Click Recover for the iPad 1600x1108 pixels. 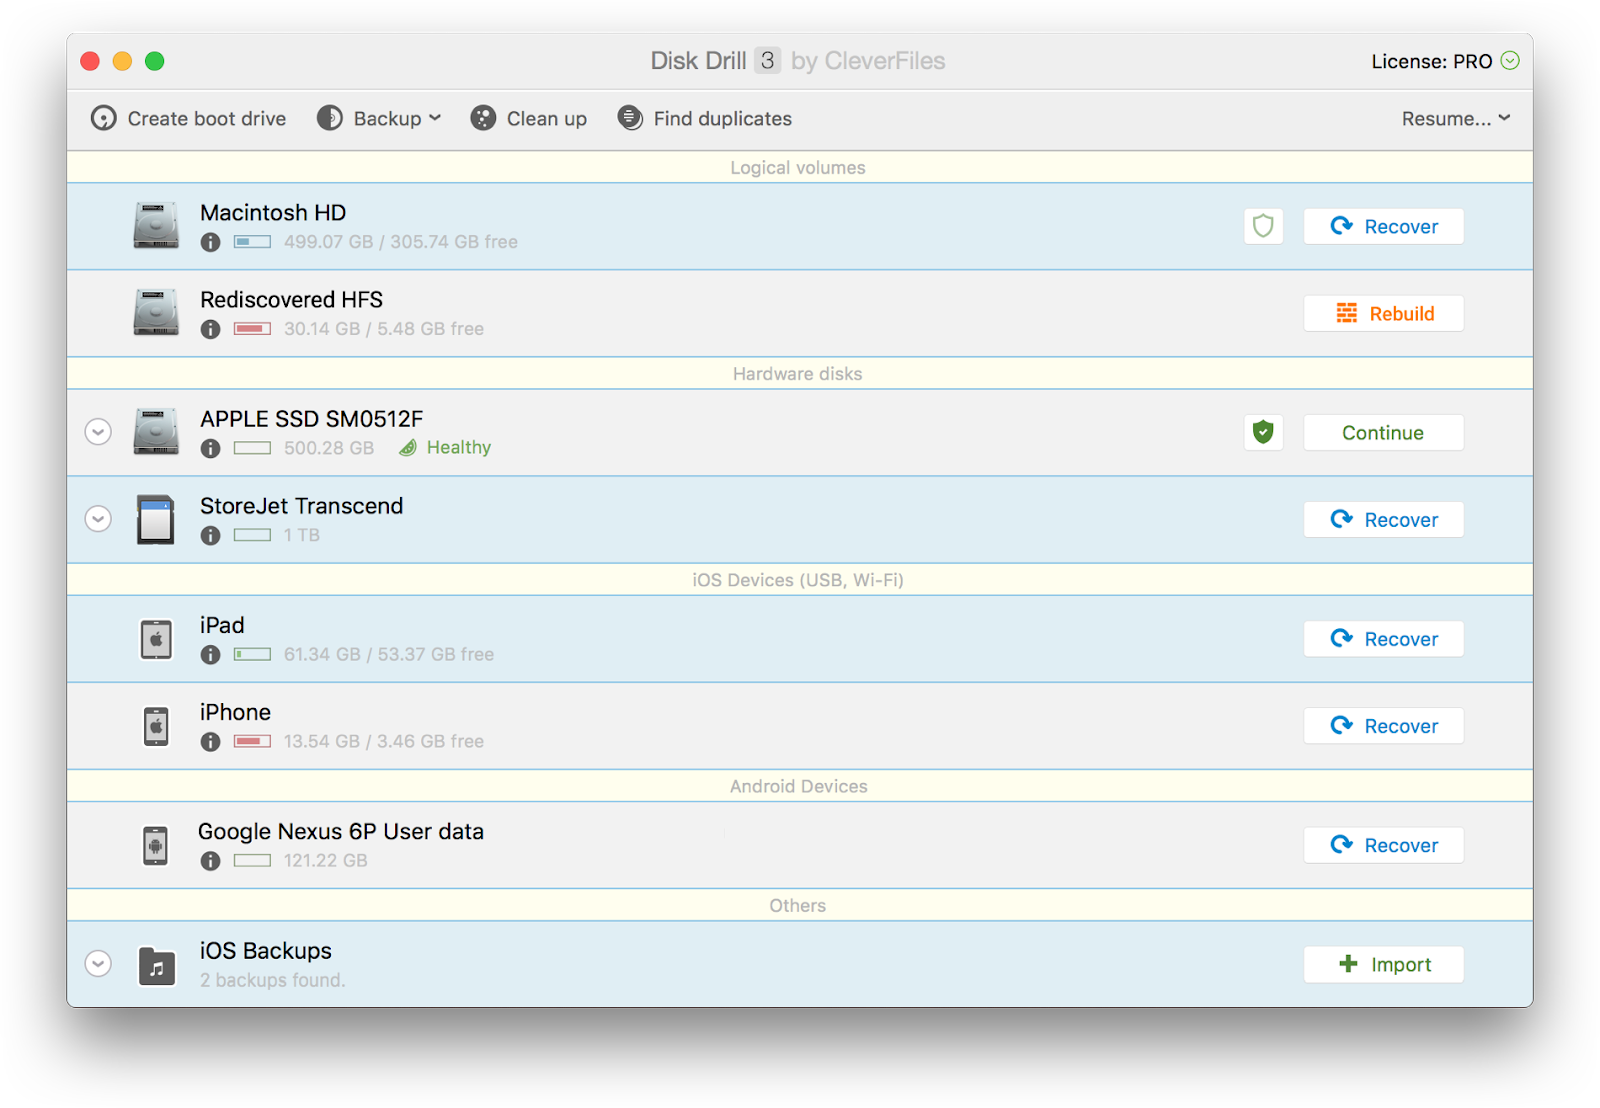[1383, 640]
